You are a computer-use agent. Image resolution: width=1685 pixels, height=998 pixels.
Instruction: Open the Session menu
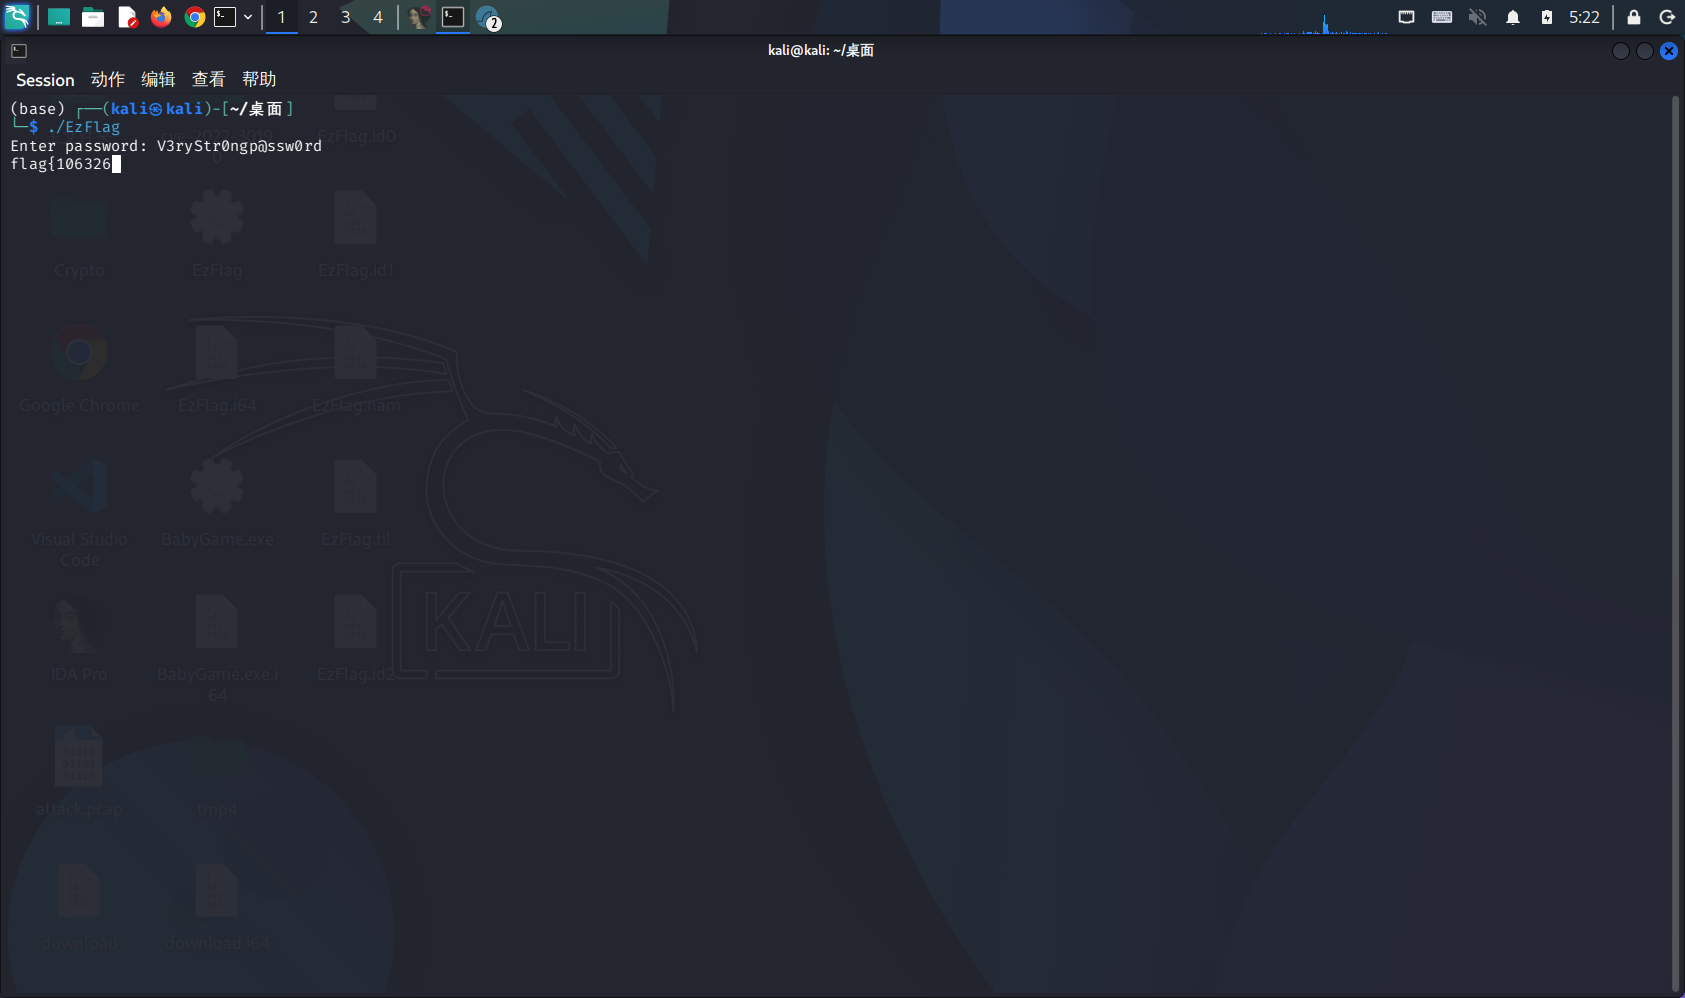tap(45, 80)
